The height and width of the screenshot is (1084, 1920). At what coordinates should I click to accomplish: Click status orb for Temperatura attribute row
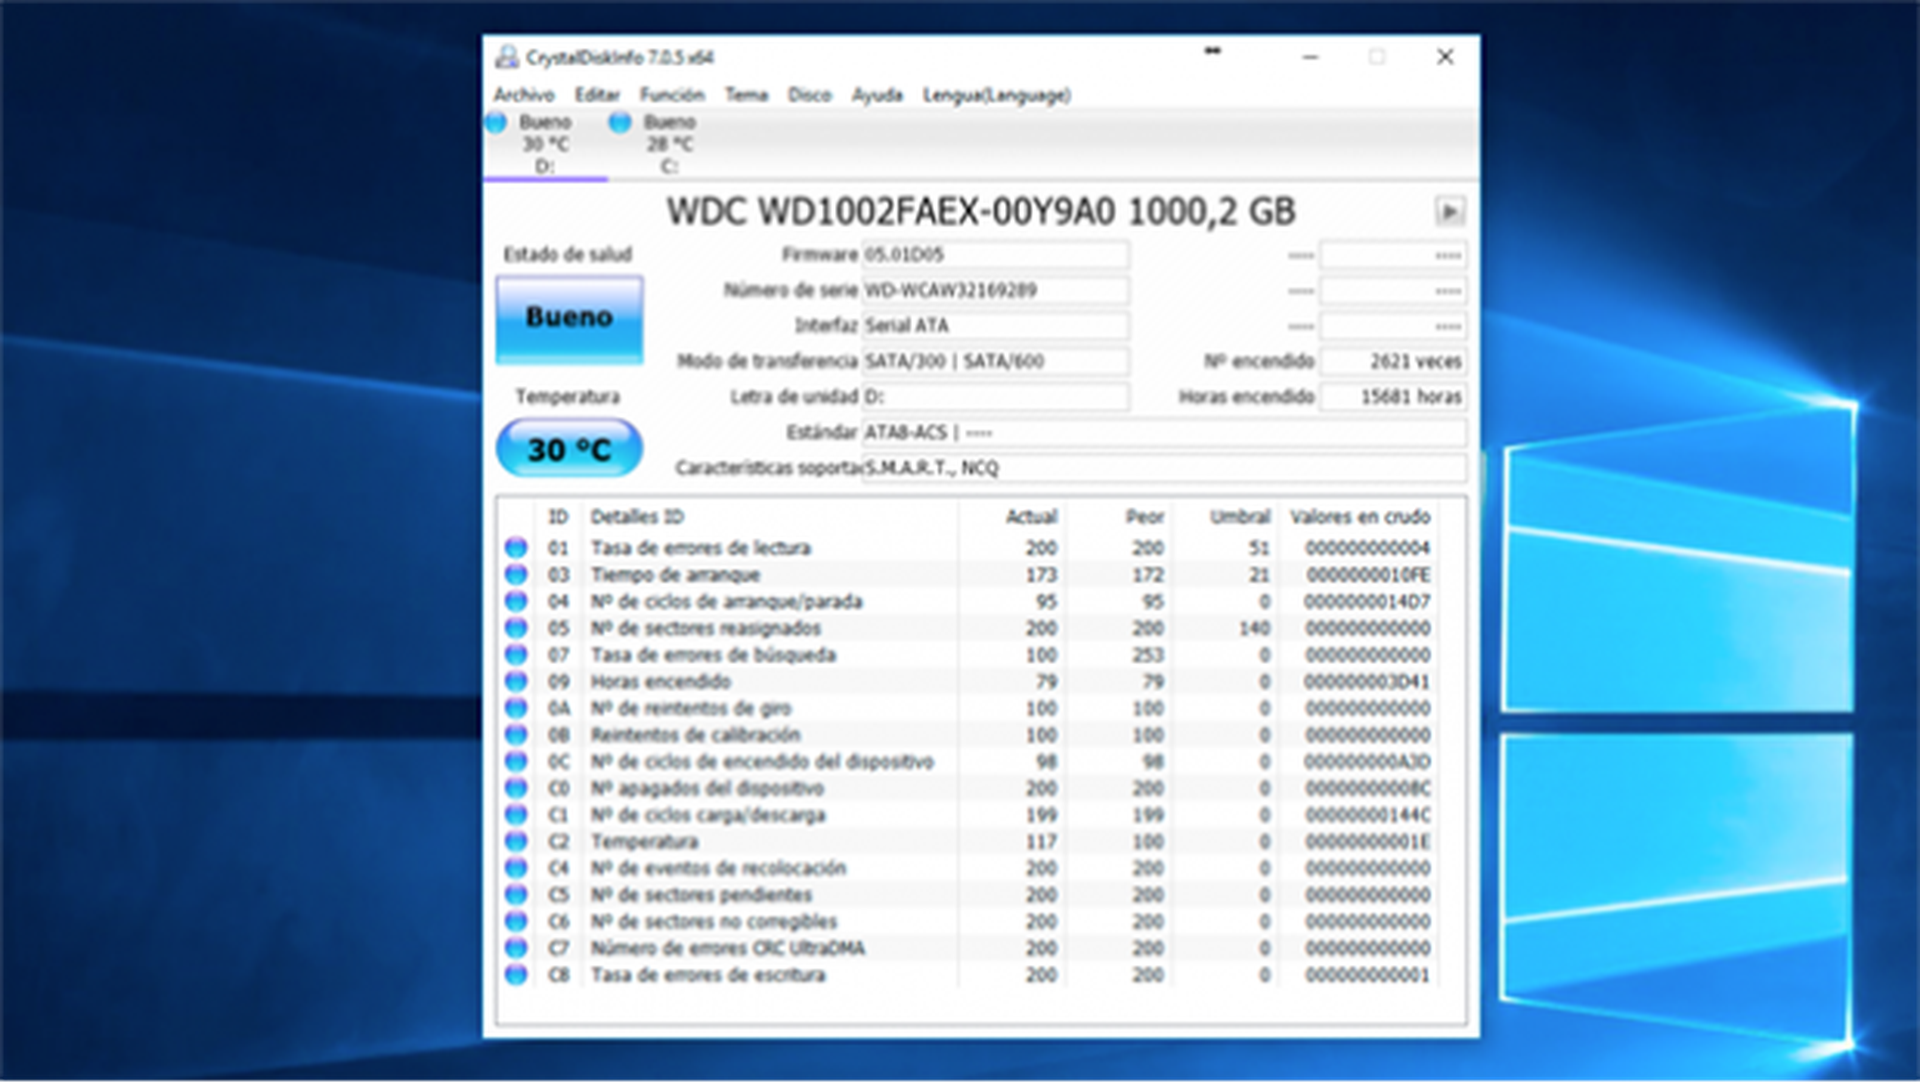click(x=516, y=842)
